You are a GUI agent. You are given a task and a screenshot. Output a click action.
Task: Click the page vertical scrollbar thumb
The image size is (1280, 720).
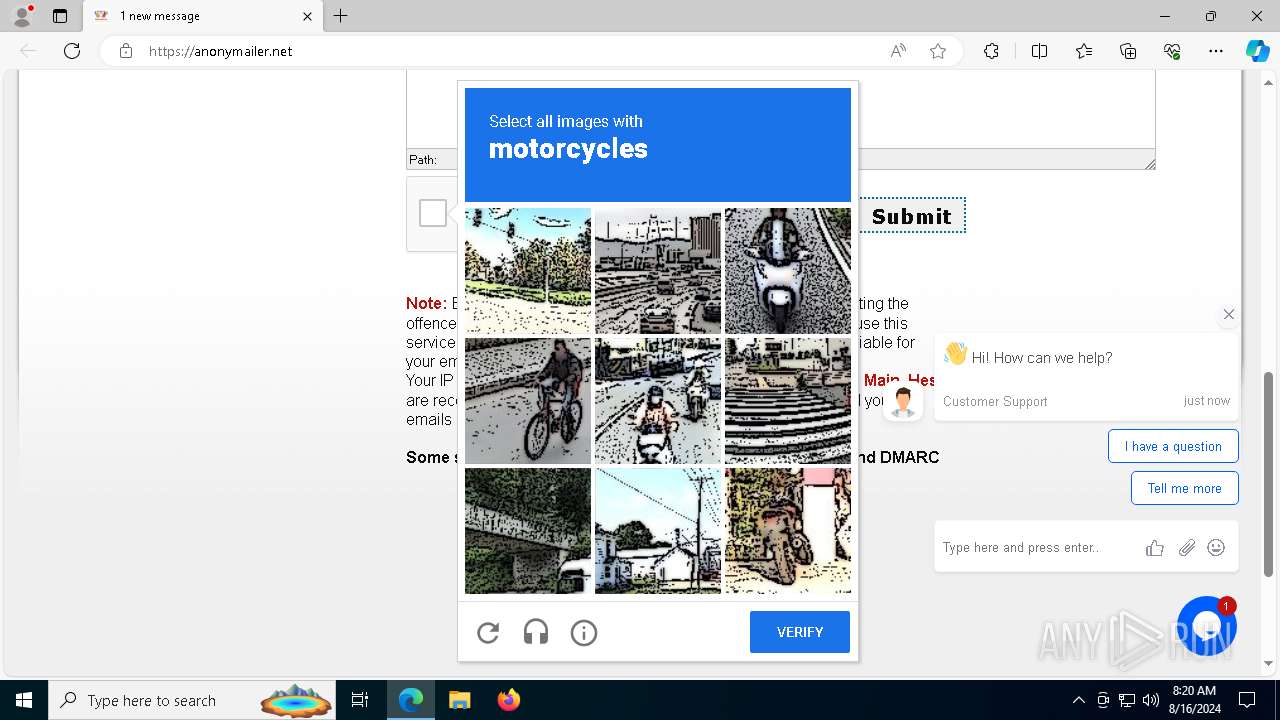point(1269,474)
